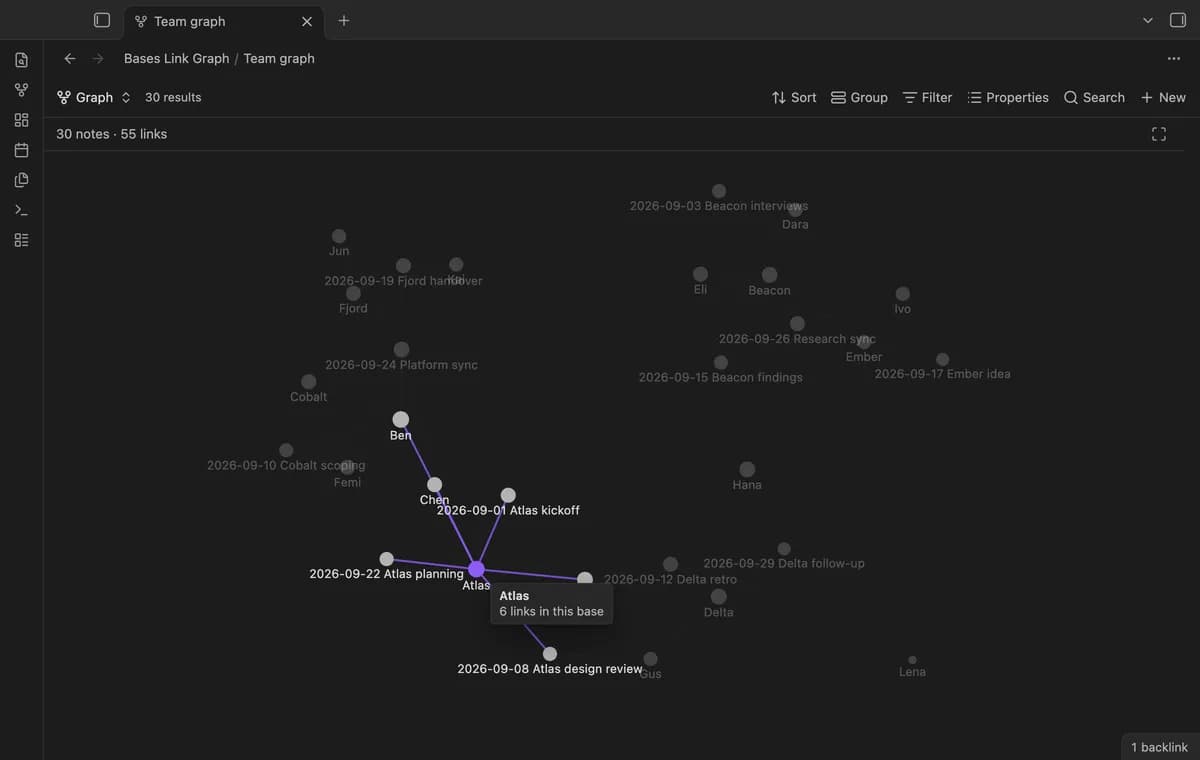Click the Femi graph node
The height and width of the screenshot is (760, 1200).
(x=347, y=467)
